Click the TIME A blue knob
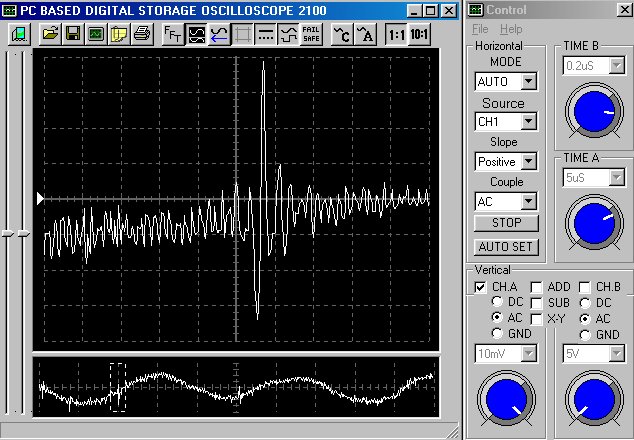This screenshot has height=440, width=634. coord(593,223)
